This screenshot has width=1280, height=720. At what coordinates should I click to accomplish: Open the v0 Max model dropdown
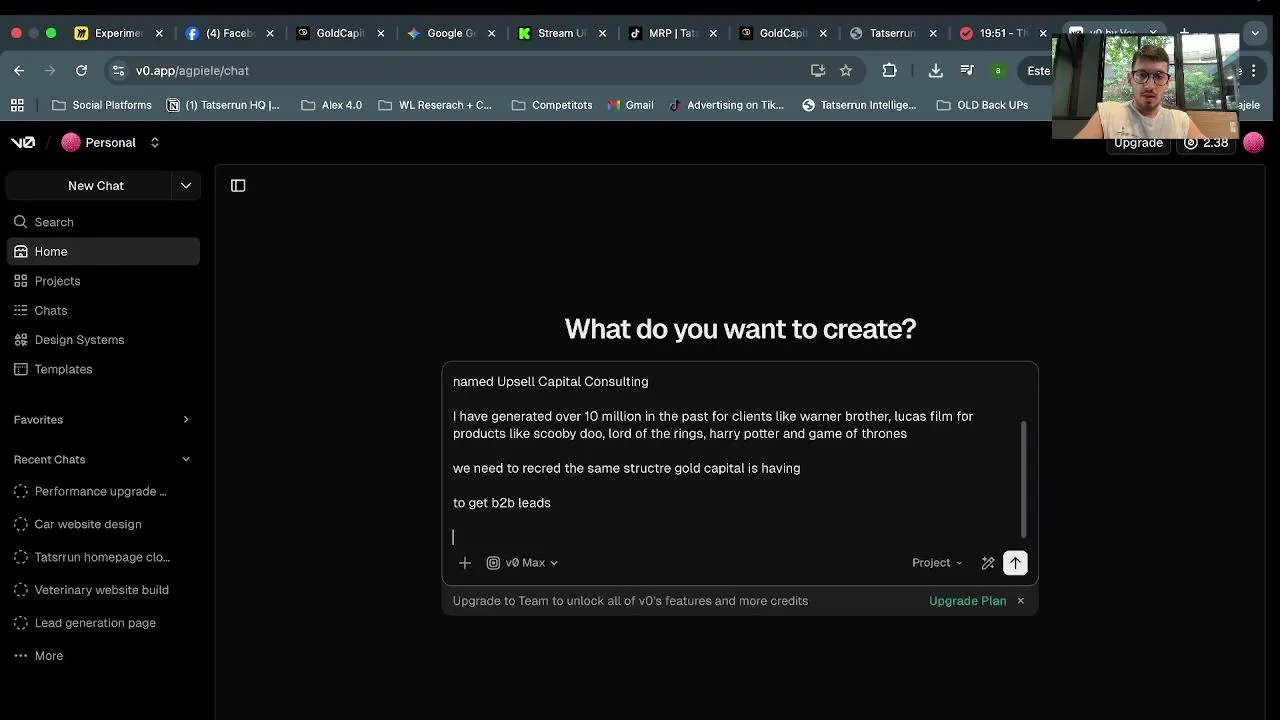coord(522,563)
